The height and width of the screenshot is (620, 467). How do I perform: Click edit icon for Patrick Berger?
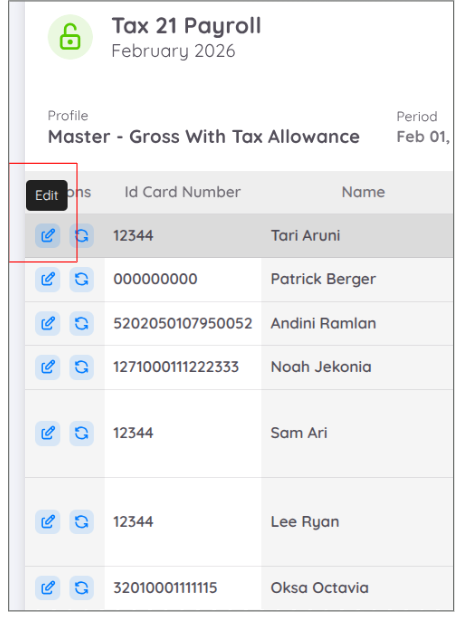pyautogui.click(x=47, y=280)
